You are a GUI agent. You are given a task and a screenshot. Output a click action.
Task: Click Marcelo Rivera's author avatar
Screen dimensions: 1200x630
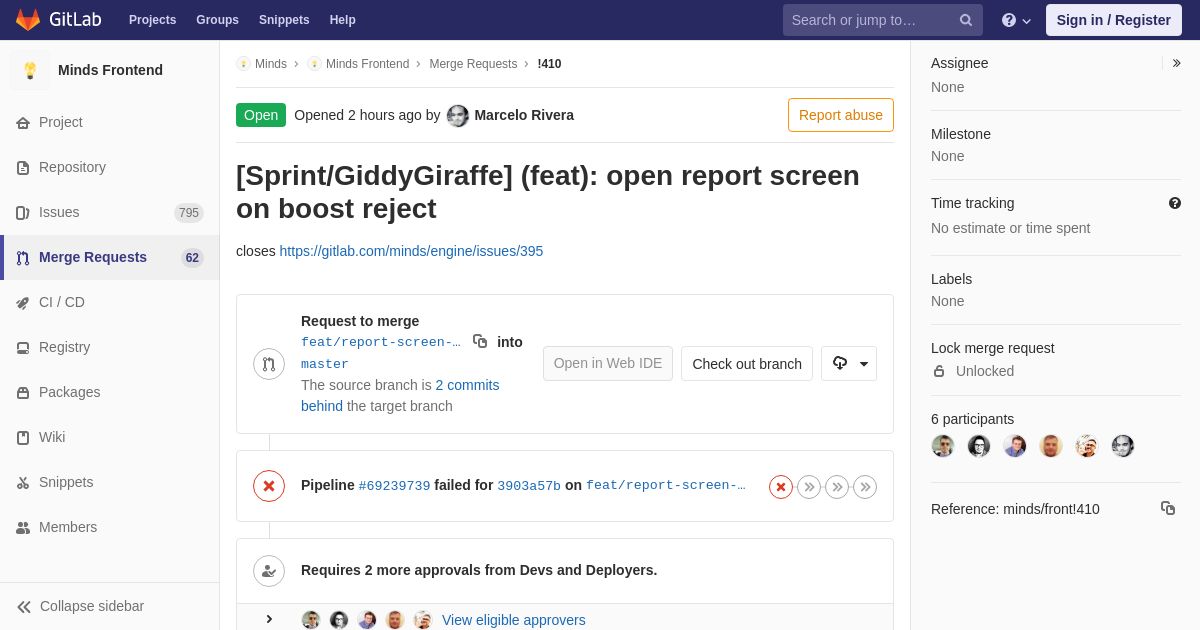coord(458,115)
